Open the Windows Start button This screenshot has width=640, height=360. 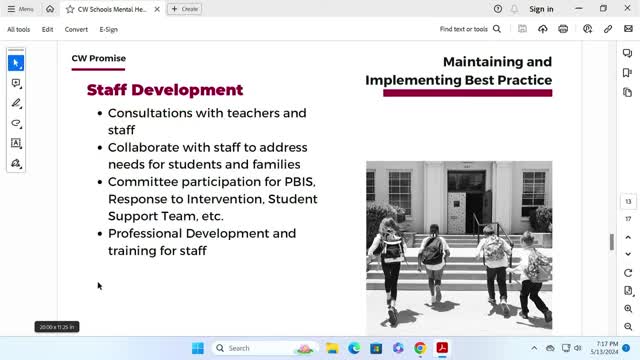click(x=198, y=348)
